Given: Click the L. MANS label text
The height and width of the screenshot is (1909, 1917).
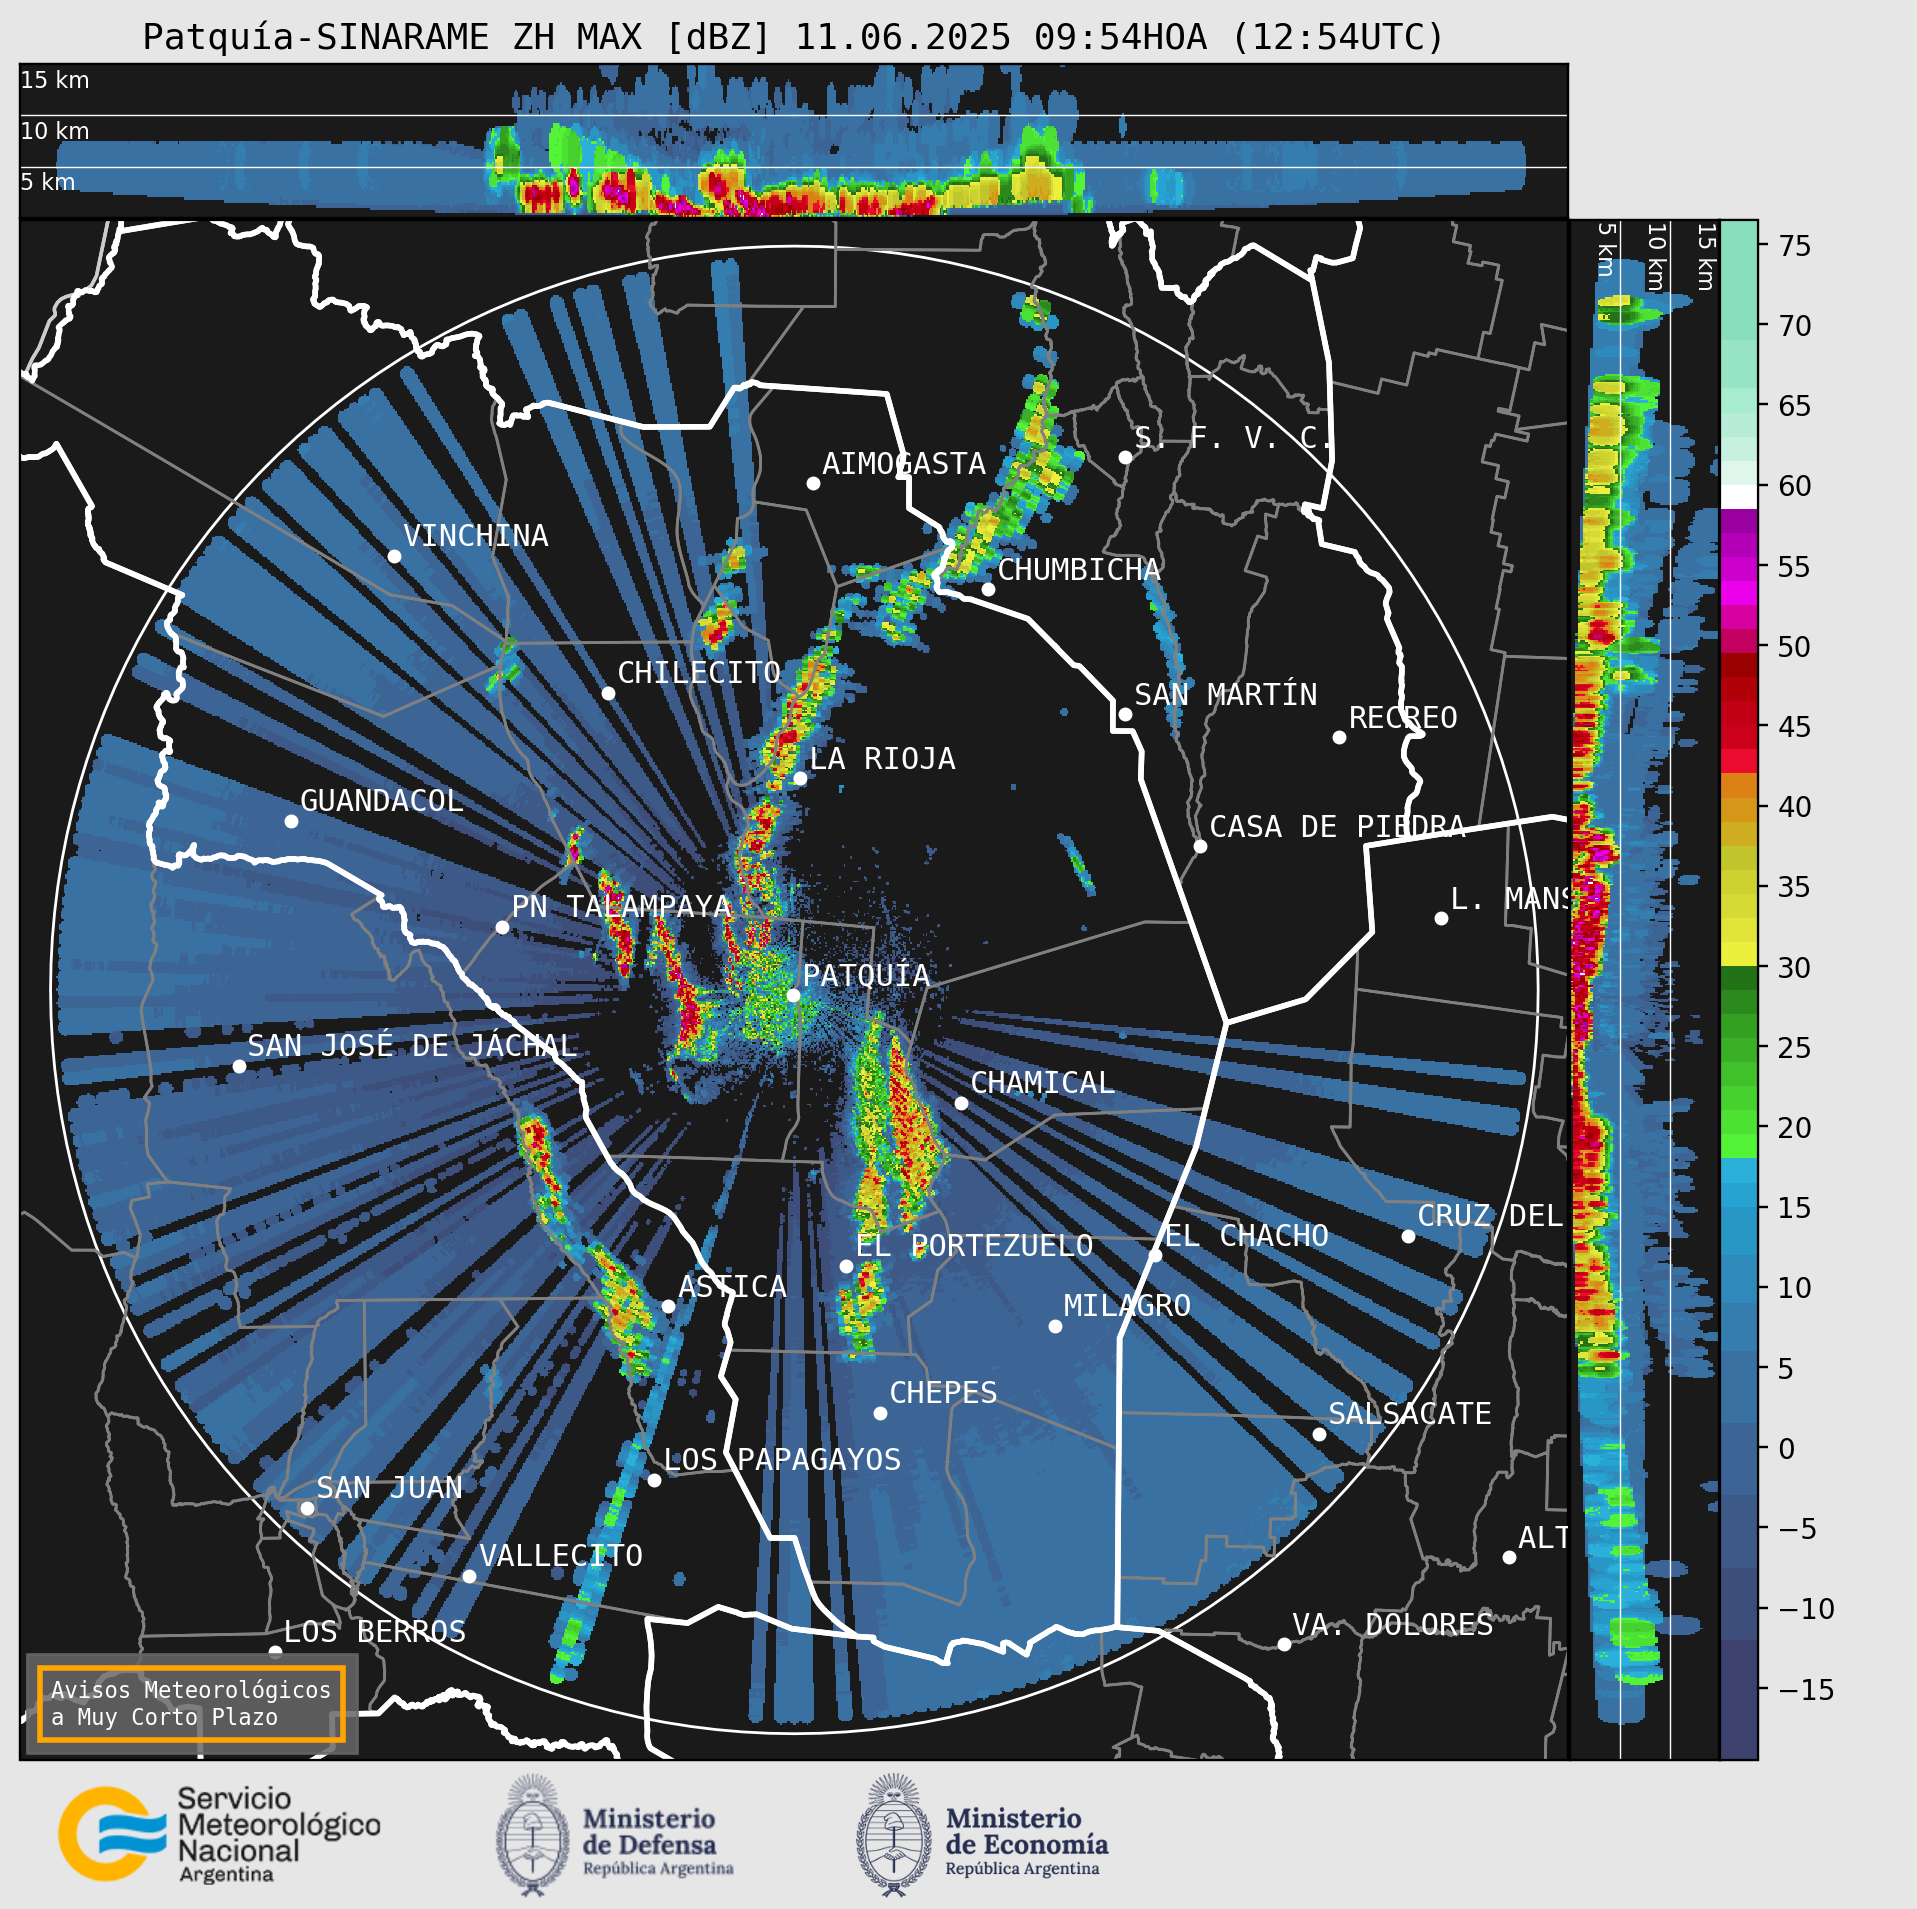Looking at the screenshot, I should tap(1509, 899).
